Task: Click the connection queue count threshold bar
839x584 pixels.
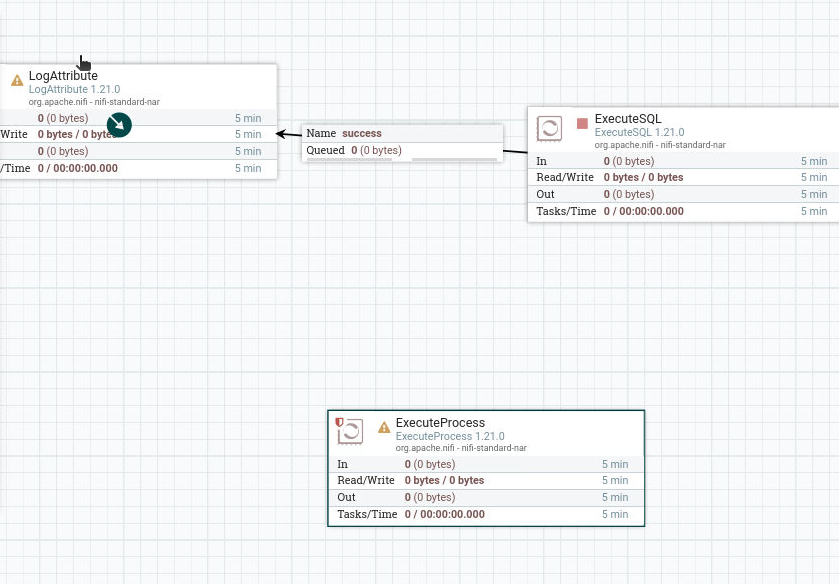Action: 349,160
